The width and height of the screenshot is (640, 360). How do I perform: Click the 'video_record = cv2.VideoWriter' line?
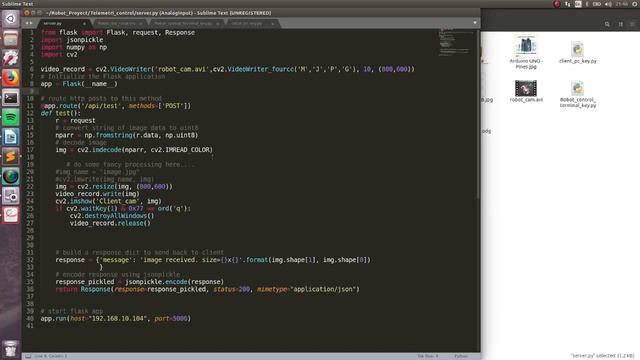(x=228, y=69)
